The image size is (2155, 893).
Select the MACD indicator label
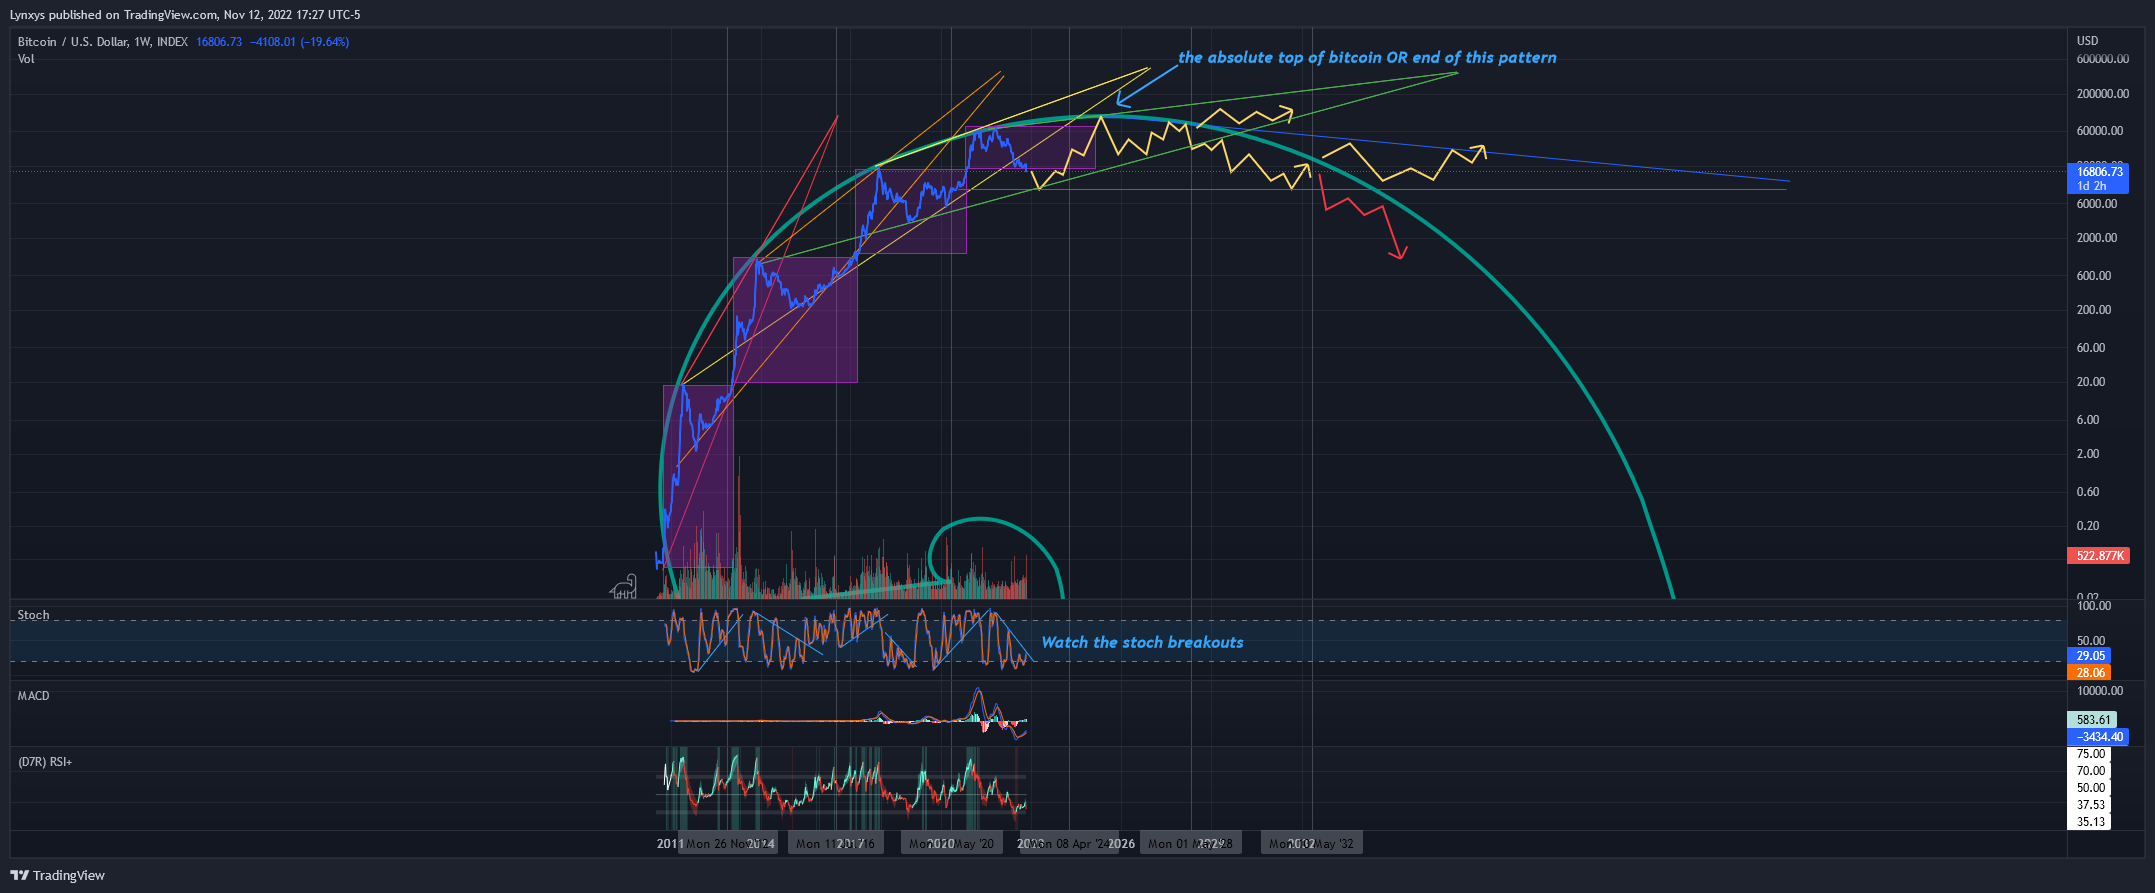click(x=33, y=696)
